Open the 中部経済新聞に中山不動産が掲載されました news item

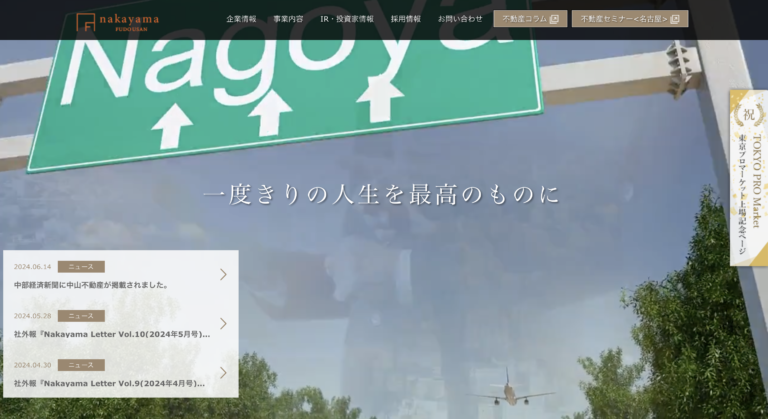click(x=120, y=275)
